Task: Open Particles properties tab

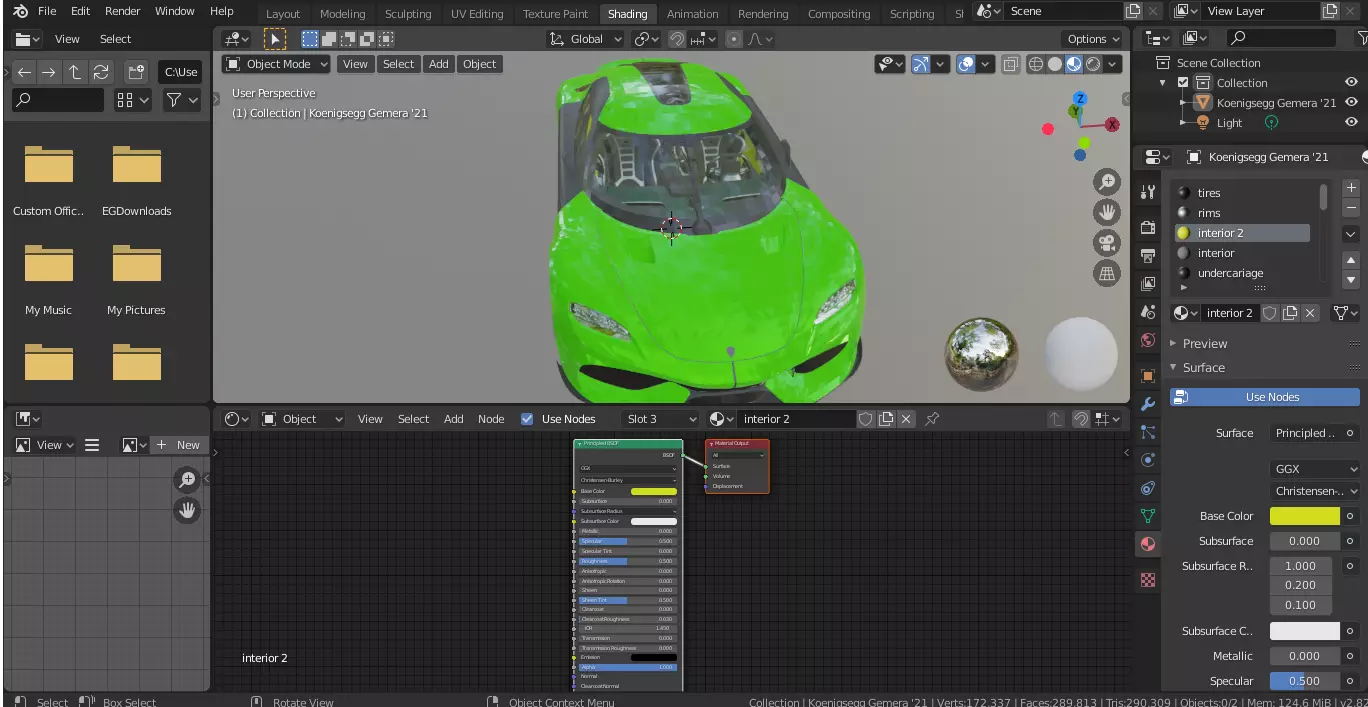Action: [x=1148, y=432]
